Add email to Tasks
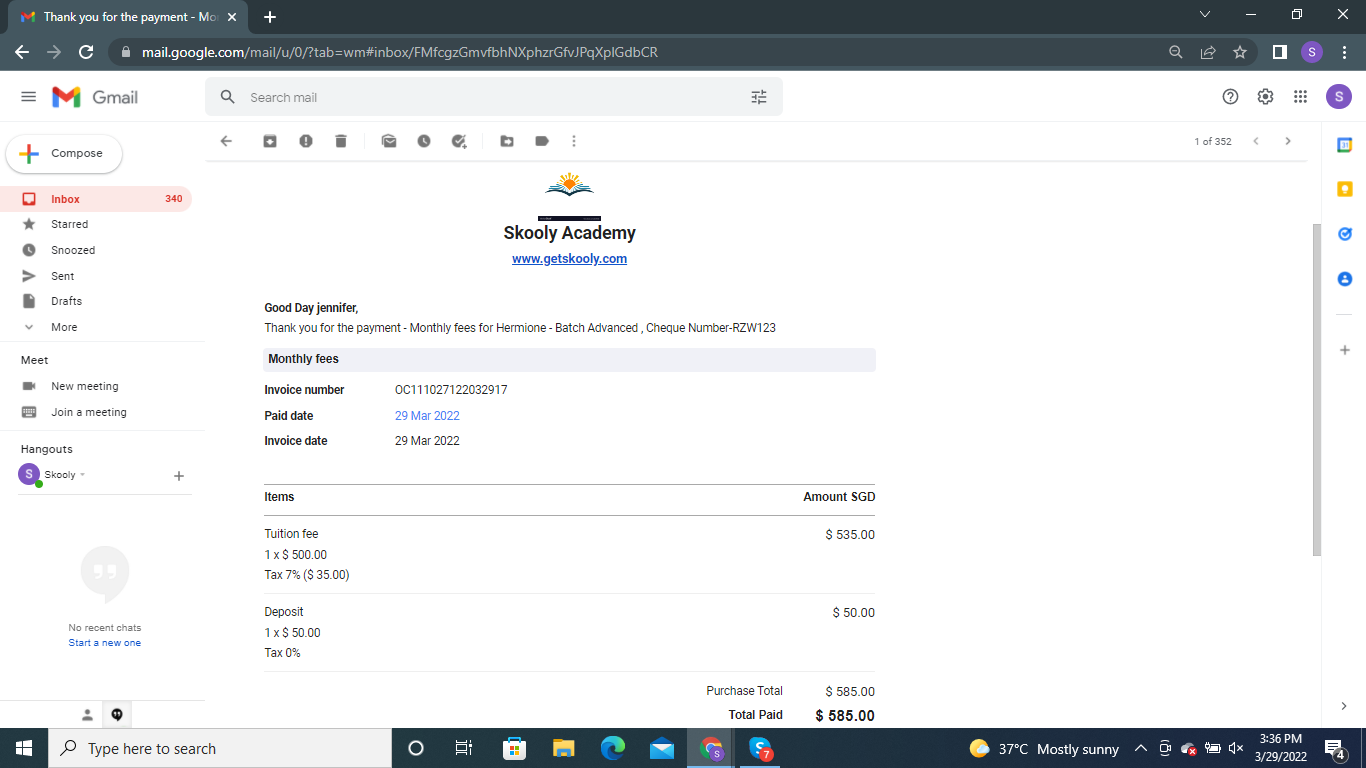The width and height of the screenshot is (1366, 768). click(x=459, y=141)
